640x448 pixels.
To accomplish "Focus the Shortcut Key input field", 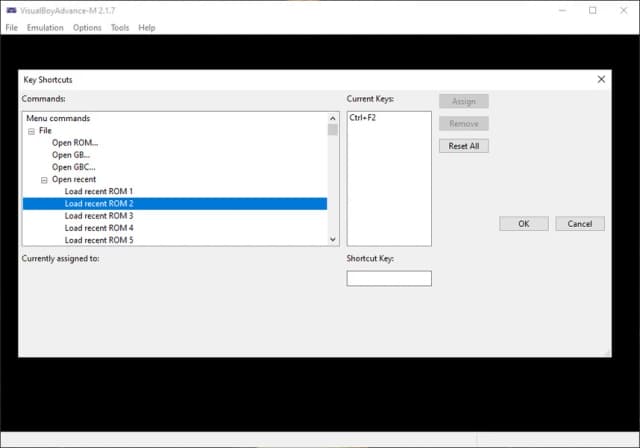I will click(x=389, y=278).
